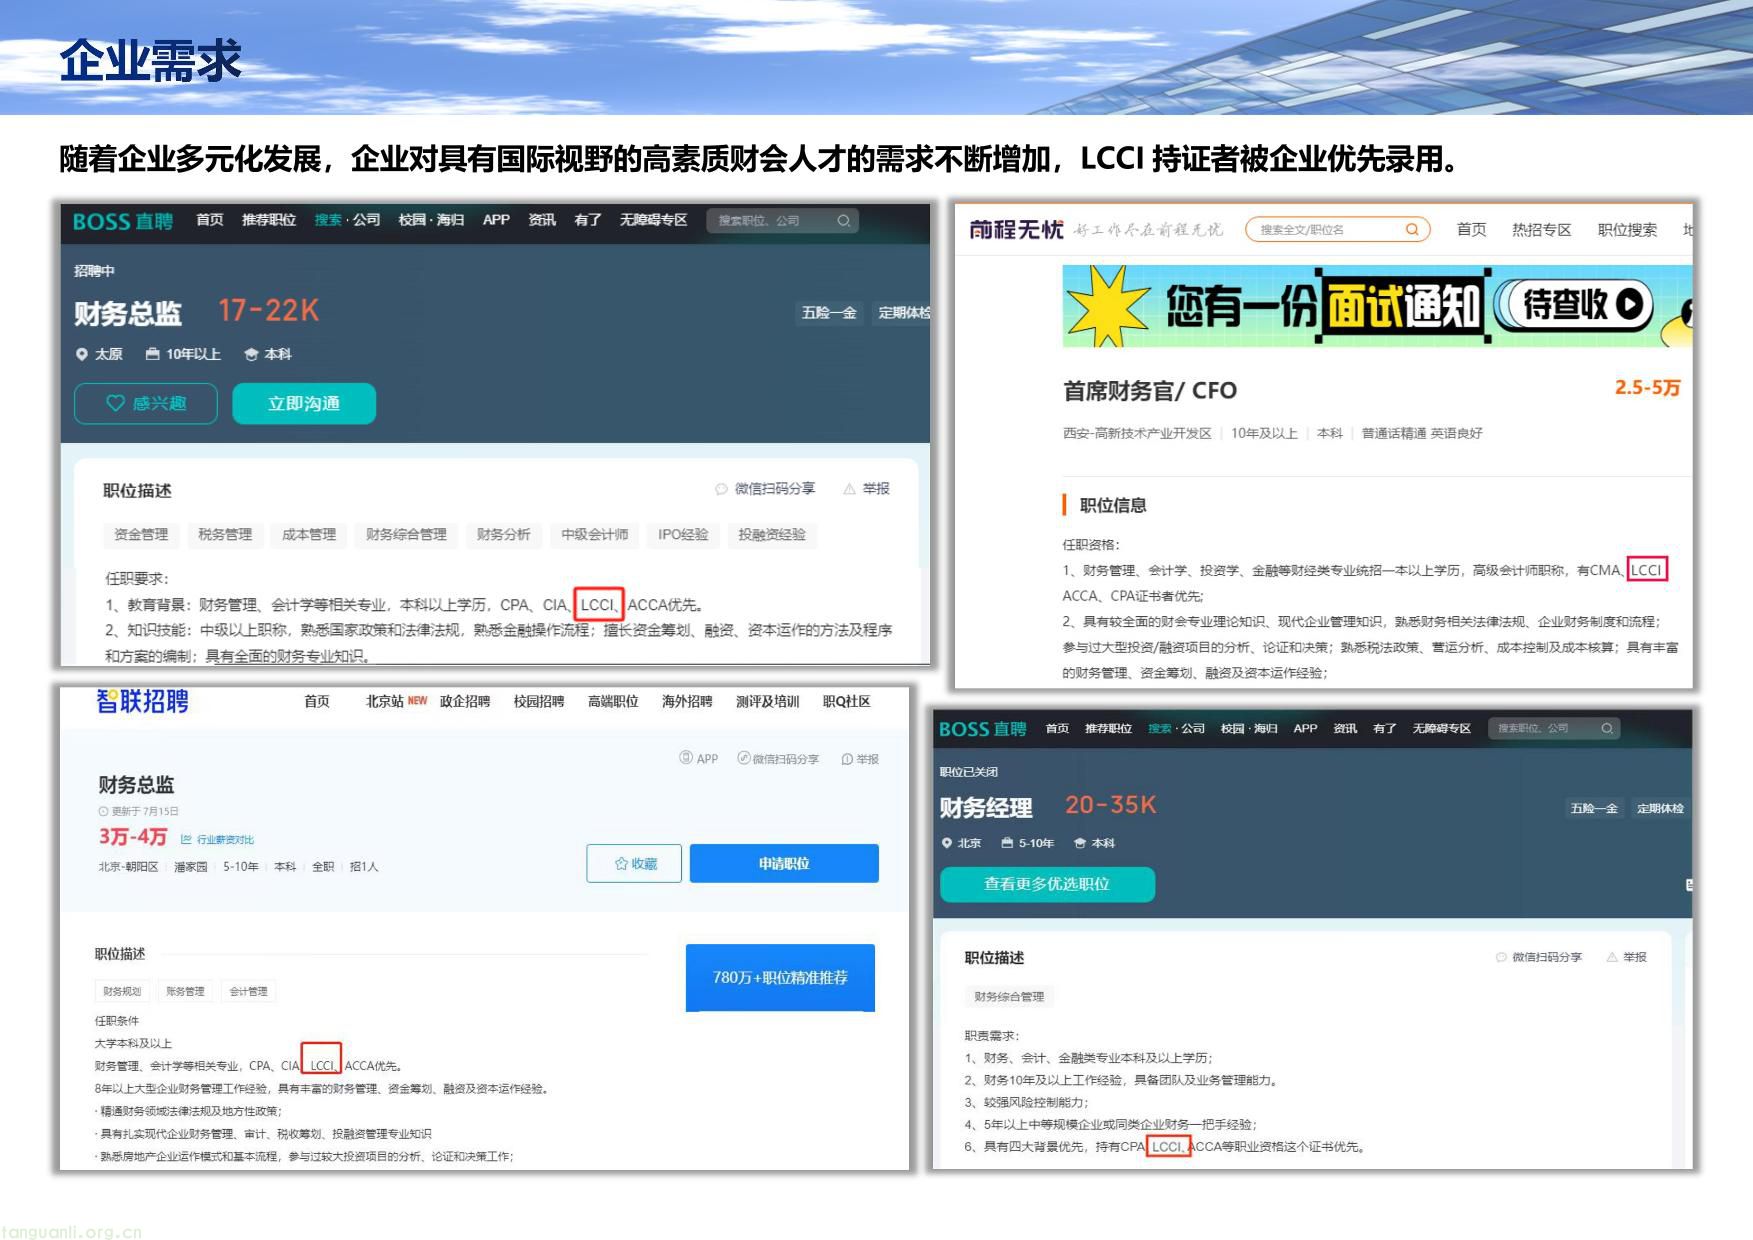Open APP link icon on 智联招聘 job page
Screen dimensions: 1753x1240
pos(699,758)
